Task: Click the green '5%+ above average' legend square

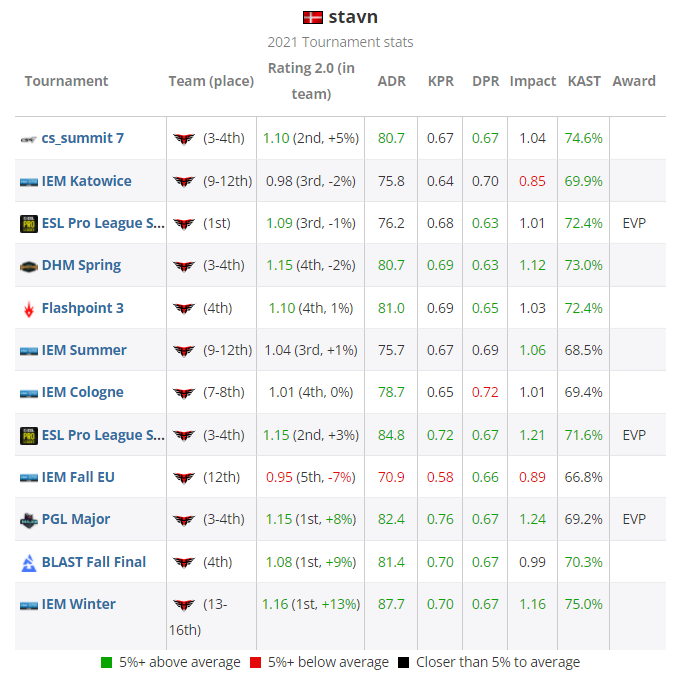Action: (106, 663)
